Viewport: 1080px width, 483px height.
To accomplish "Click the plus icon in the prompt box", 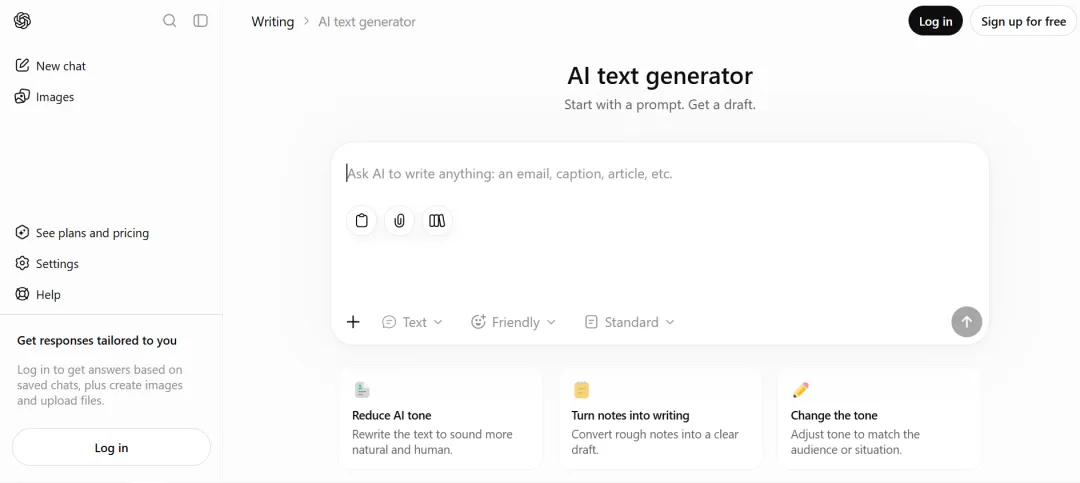I will (x=353, y=322).
